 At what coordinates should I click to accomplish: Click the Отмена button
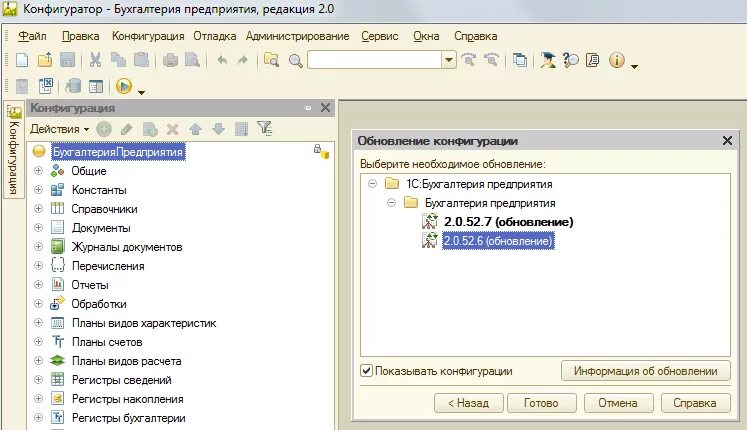point(618,403)
